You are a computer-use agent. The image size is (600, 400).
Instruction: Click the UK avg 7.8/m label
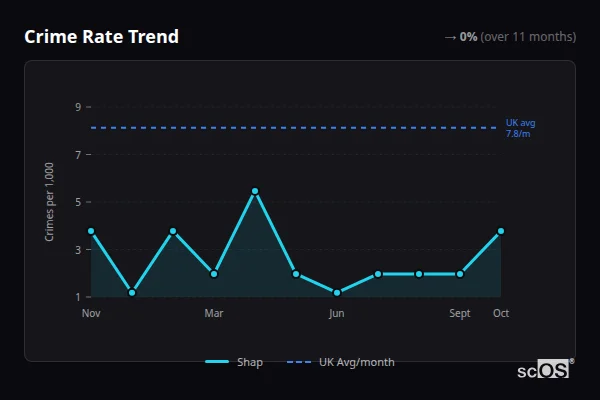tap(520, 128)
